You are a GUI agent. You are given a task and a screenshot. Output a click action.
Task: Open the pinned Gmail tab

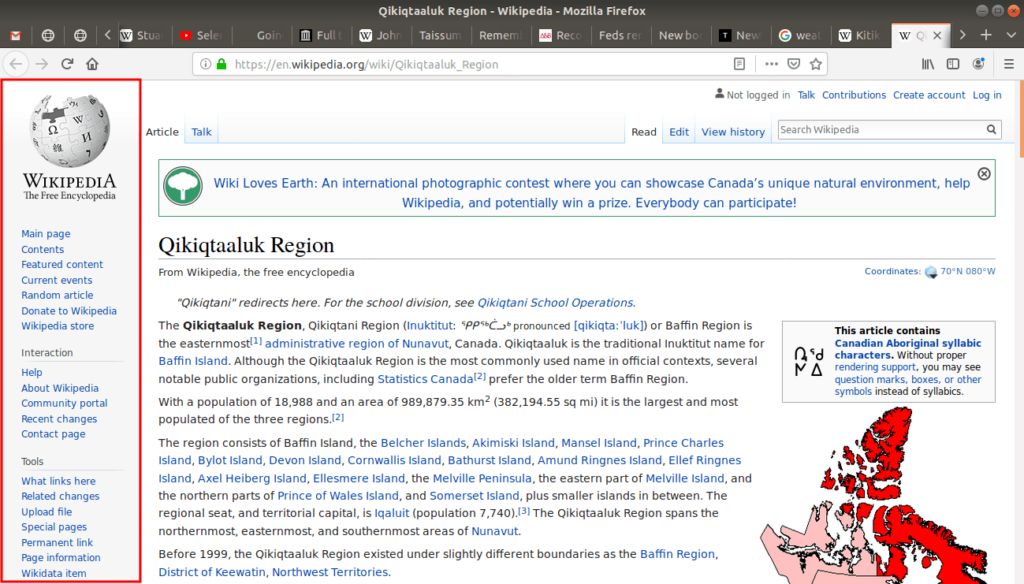coord(16,35)
